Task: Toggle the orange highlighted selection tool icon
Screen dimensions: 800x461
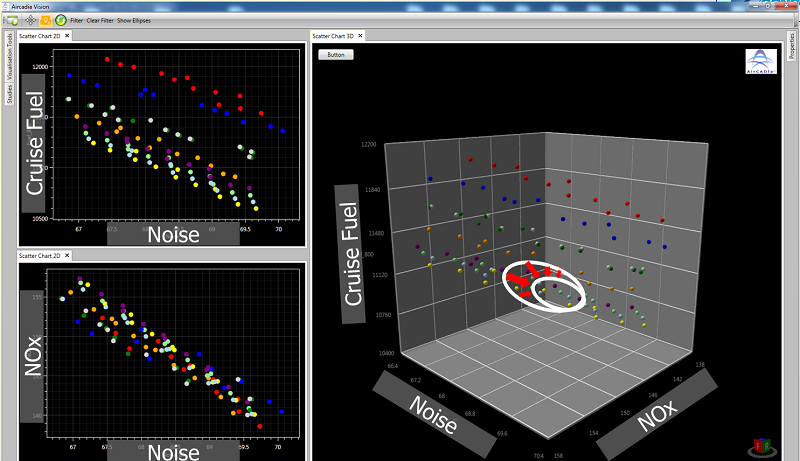Action: 46,20
